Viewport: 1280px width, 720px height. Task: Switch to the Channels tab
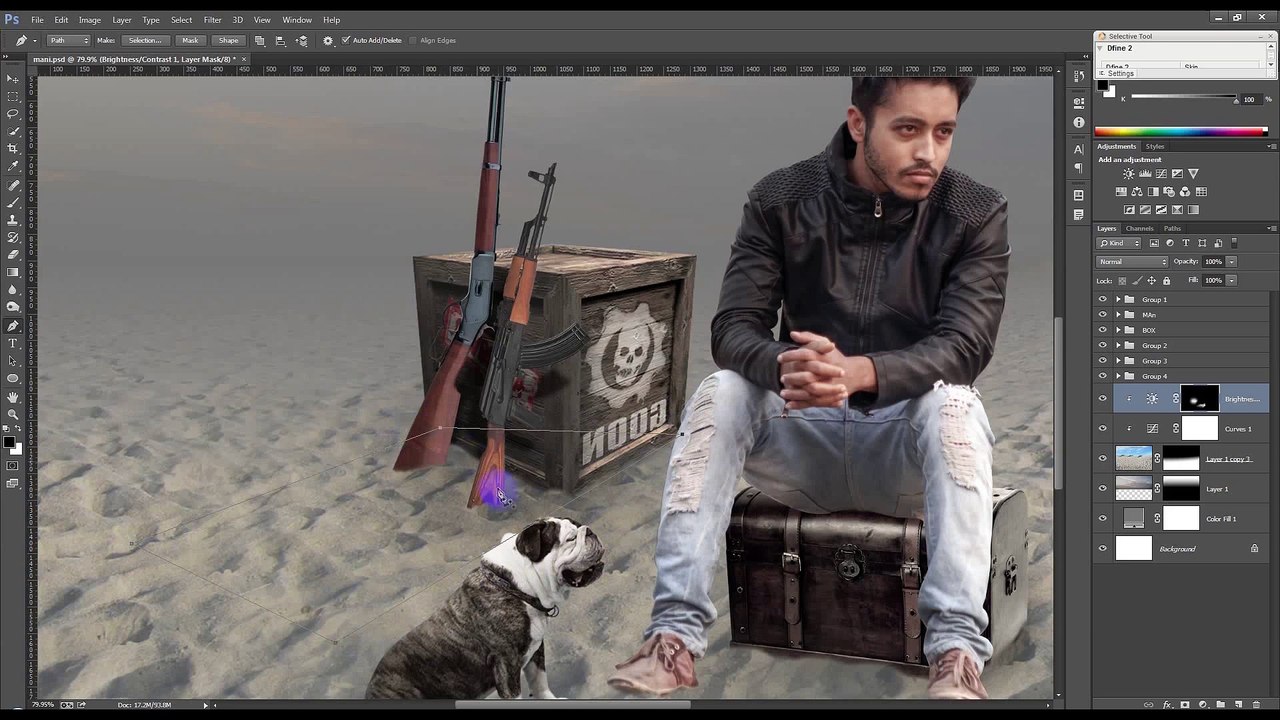1140,228
